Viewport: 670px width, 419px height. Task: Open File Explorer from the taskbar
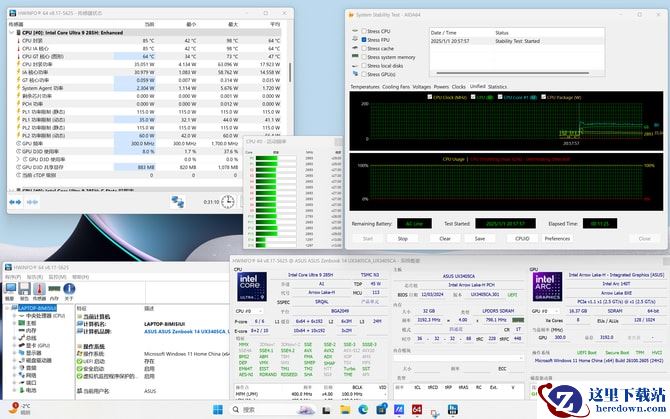click(345, 410)
